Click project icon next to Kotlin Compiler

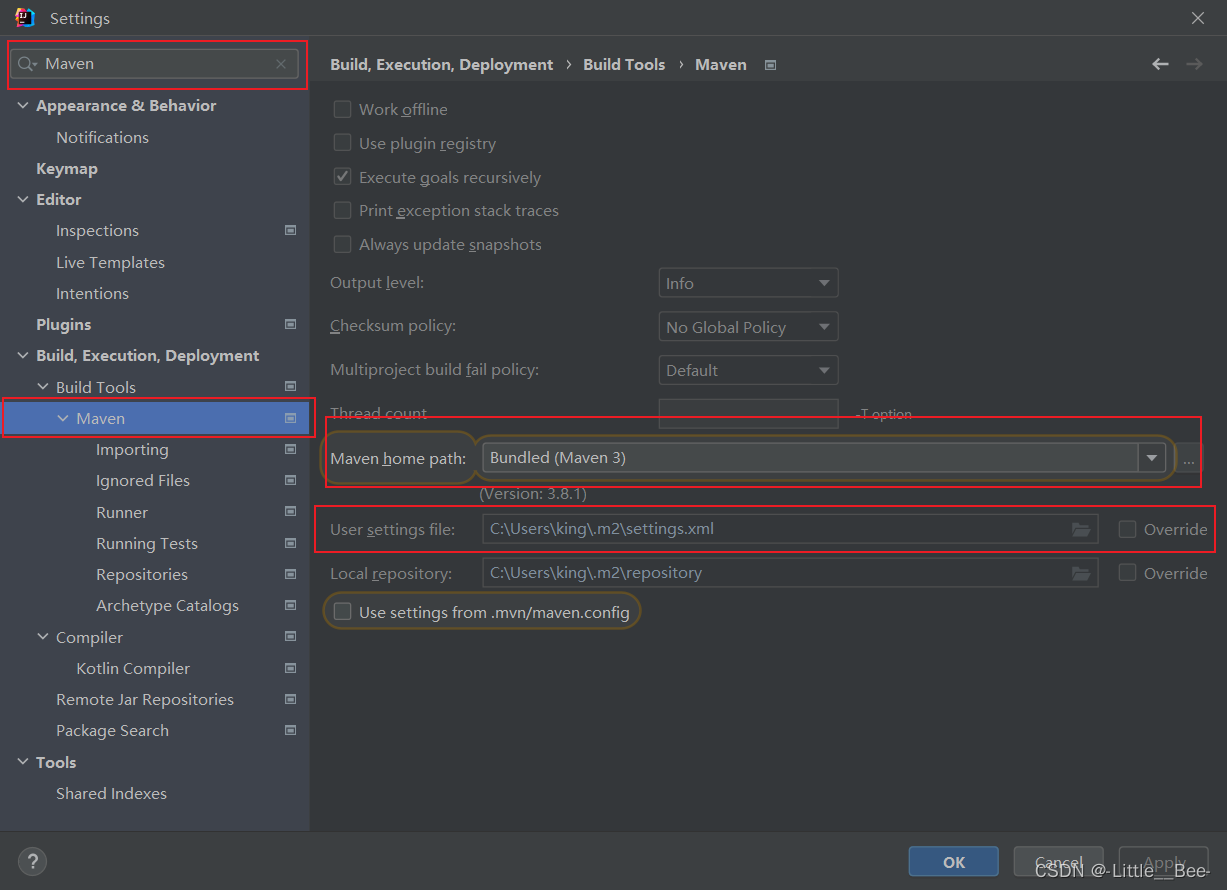pyautogui.click(x=290, y=669)
